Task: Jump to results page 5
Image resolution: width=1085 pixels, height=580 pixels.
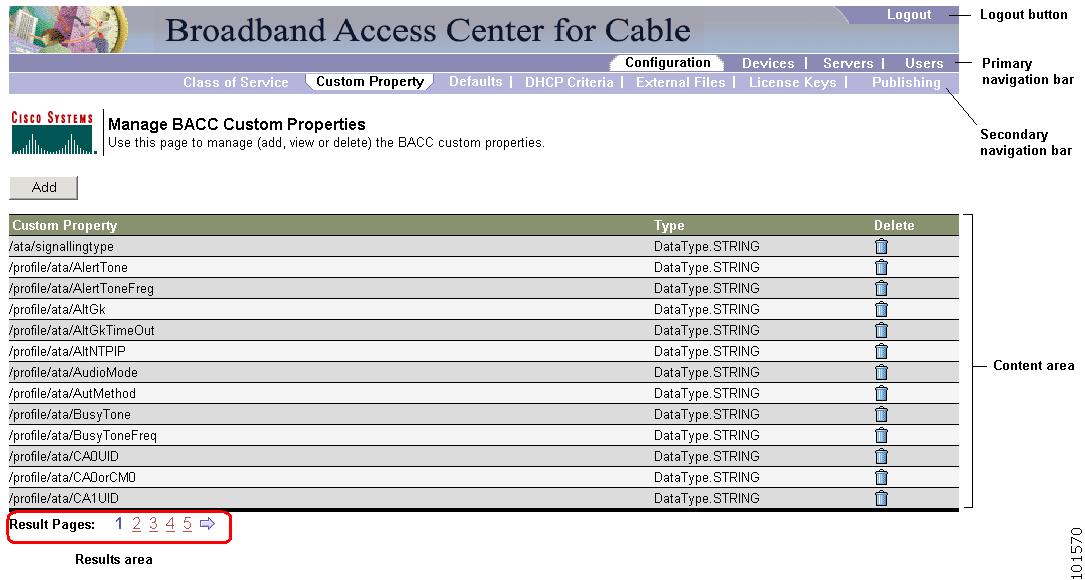Action: pyautogui.click(x=187, y=524)
